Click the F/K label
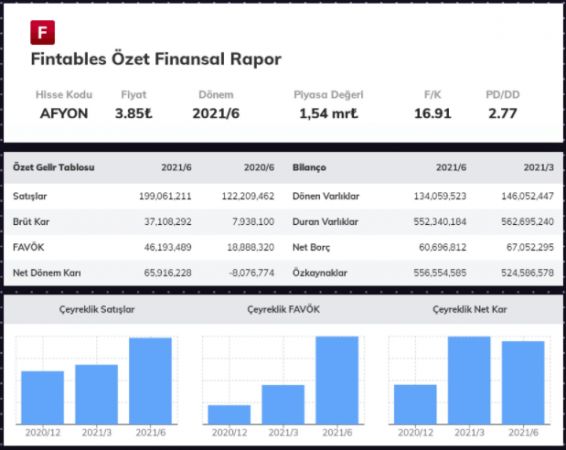 [432, 95]
